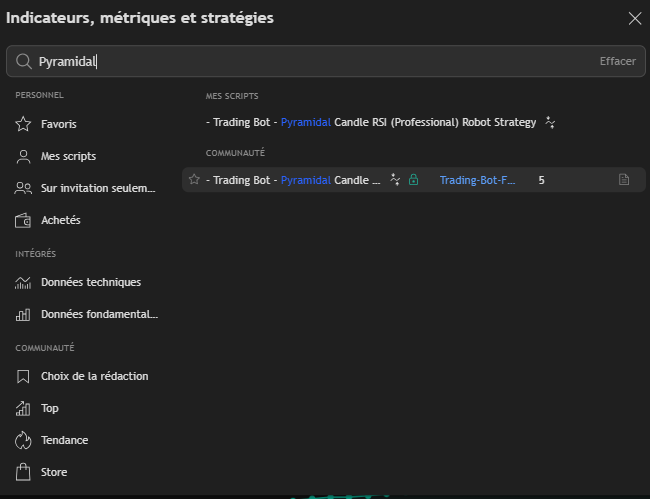Toggle the favorite star on the community Trading Bot script
The height and width of the screenshot is (499, 650).
pos(195,180)
